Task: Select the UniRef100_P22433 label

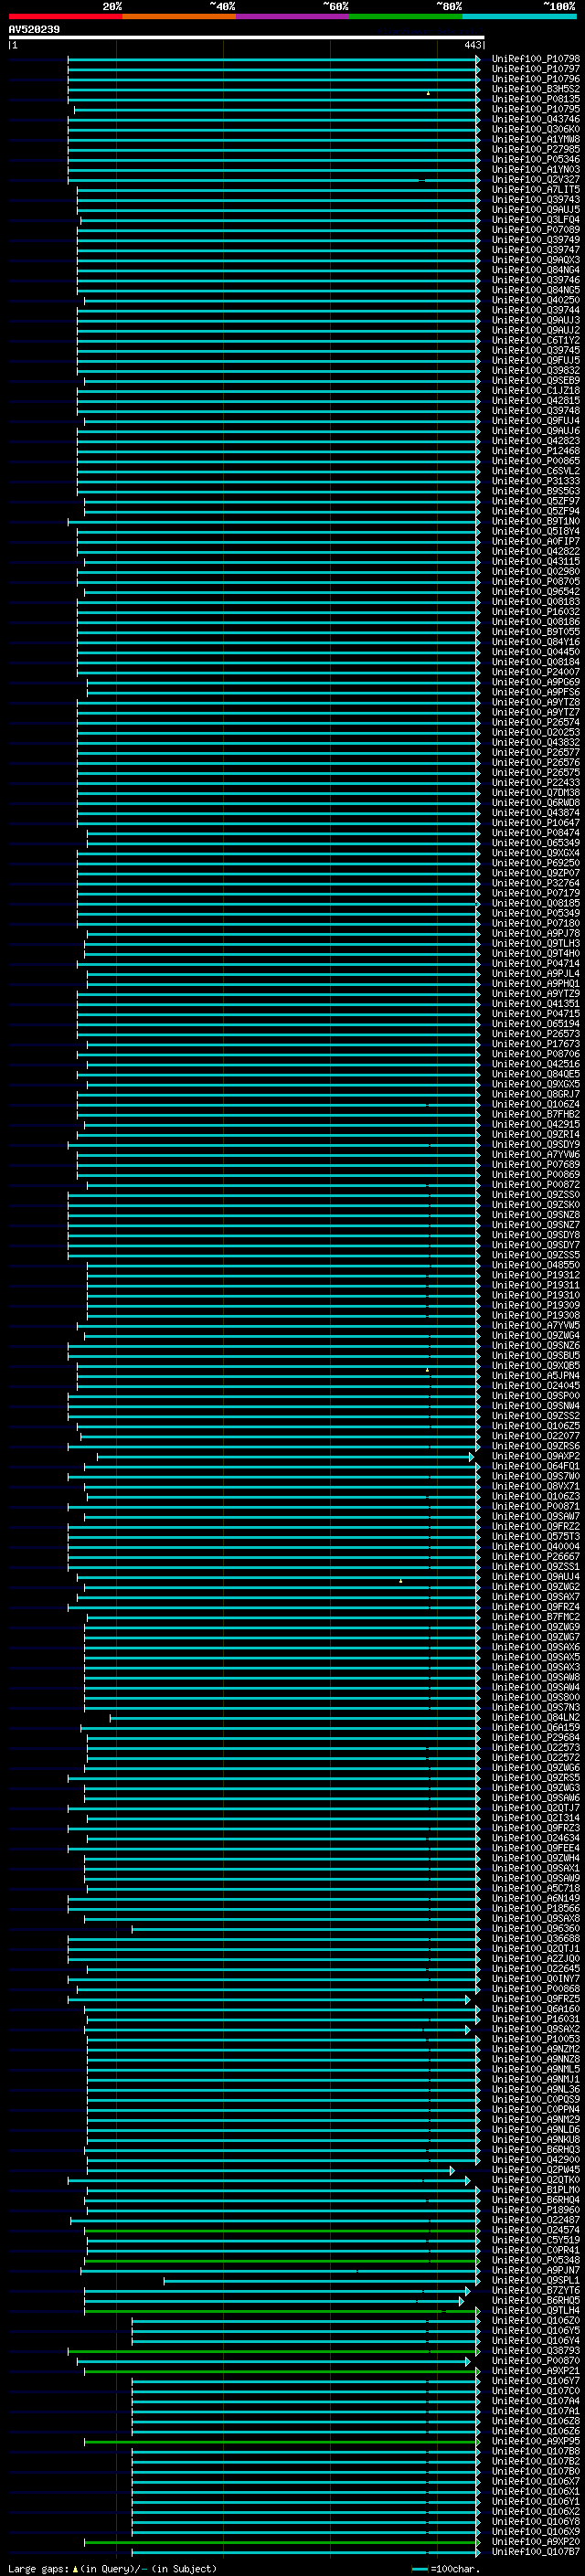Action: [536, 782]
